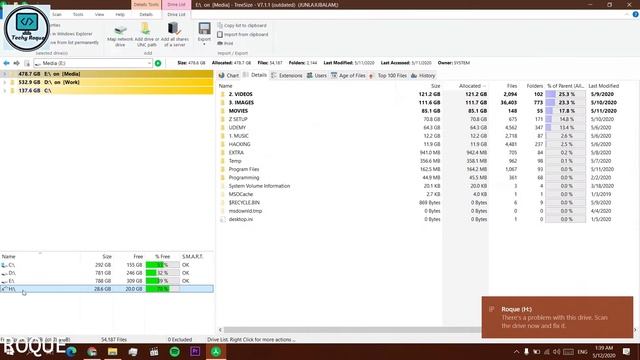Click the green scan refresh button
640x360 pixels.
click(158, 63)
